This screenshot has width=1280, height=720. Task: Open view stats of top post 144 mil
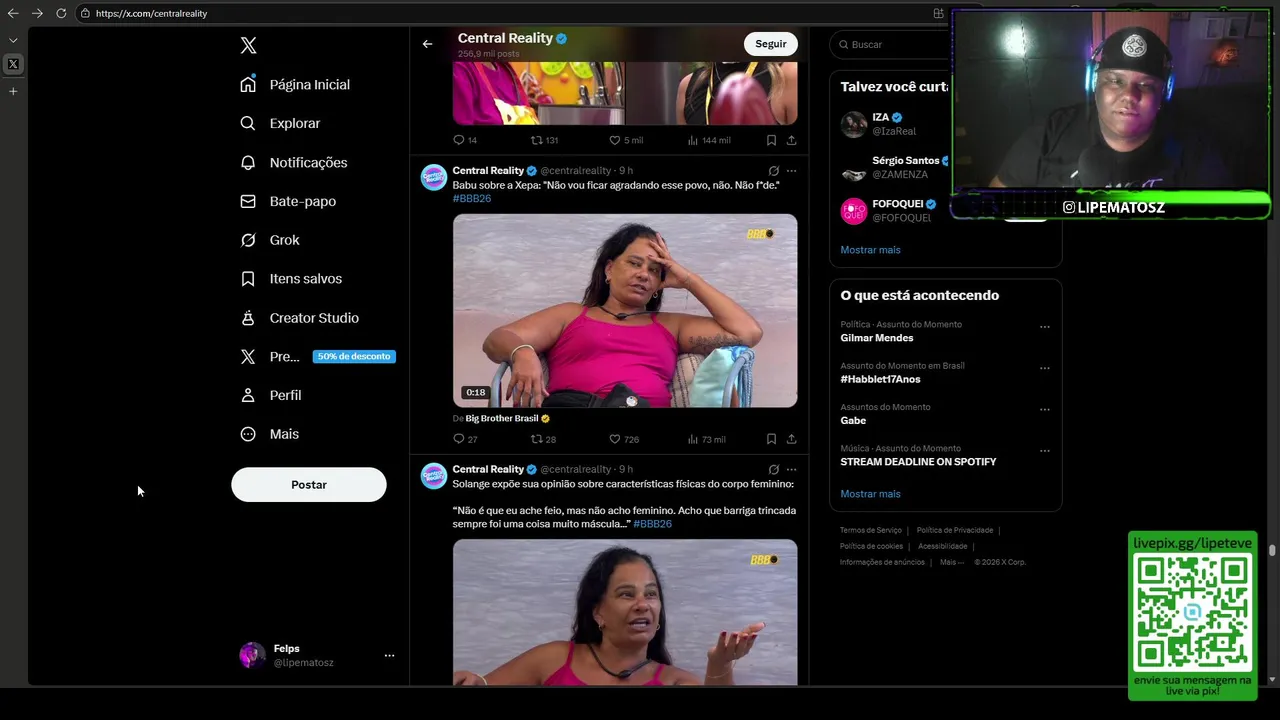(709, 140)
